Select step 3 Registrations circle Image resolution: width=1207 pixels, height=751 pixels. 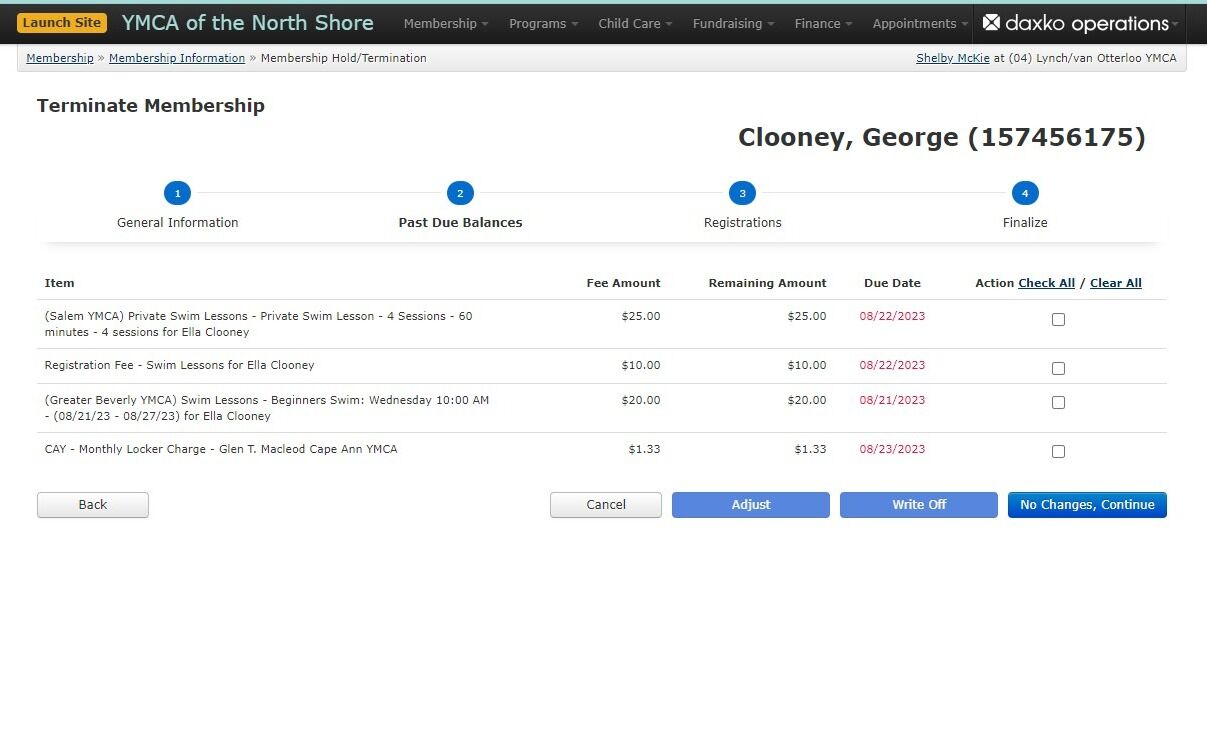(742, 193)
